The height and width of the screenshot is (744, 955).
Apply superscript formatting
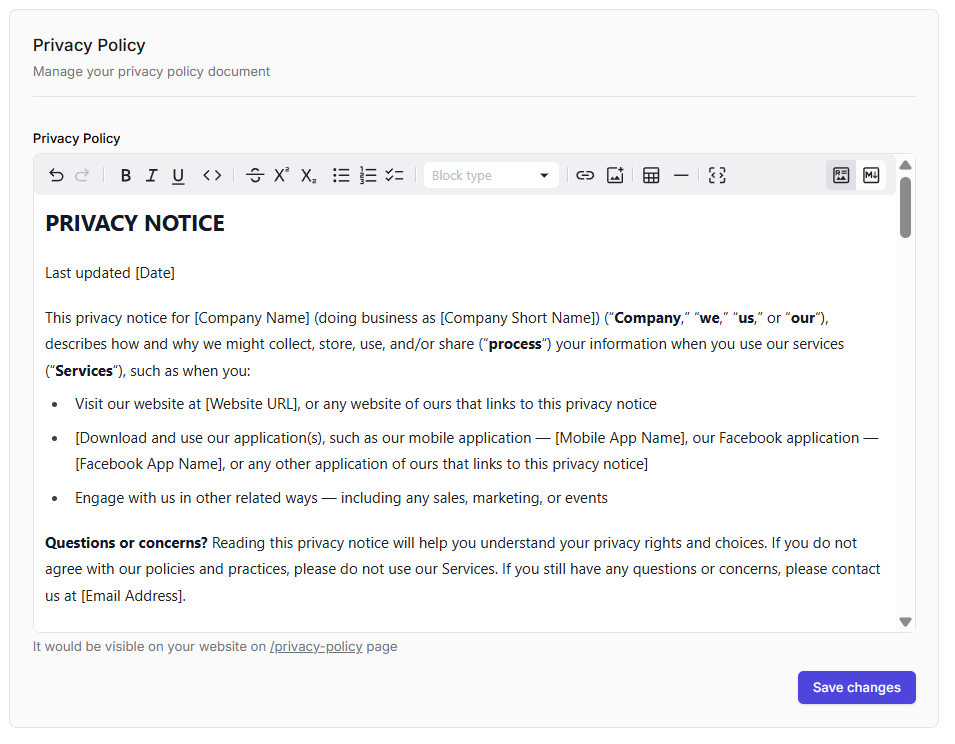click(282, 176)
